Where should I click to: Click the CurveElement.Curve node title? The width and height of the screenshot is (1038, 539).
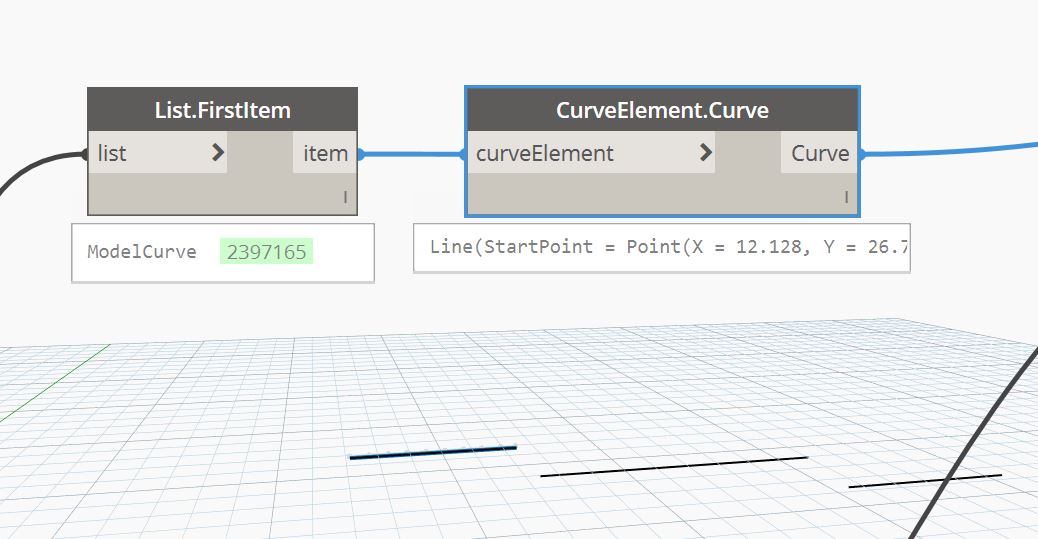tap(662, 110)
